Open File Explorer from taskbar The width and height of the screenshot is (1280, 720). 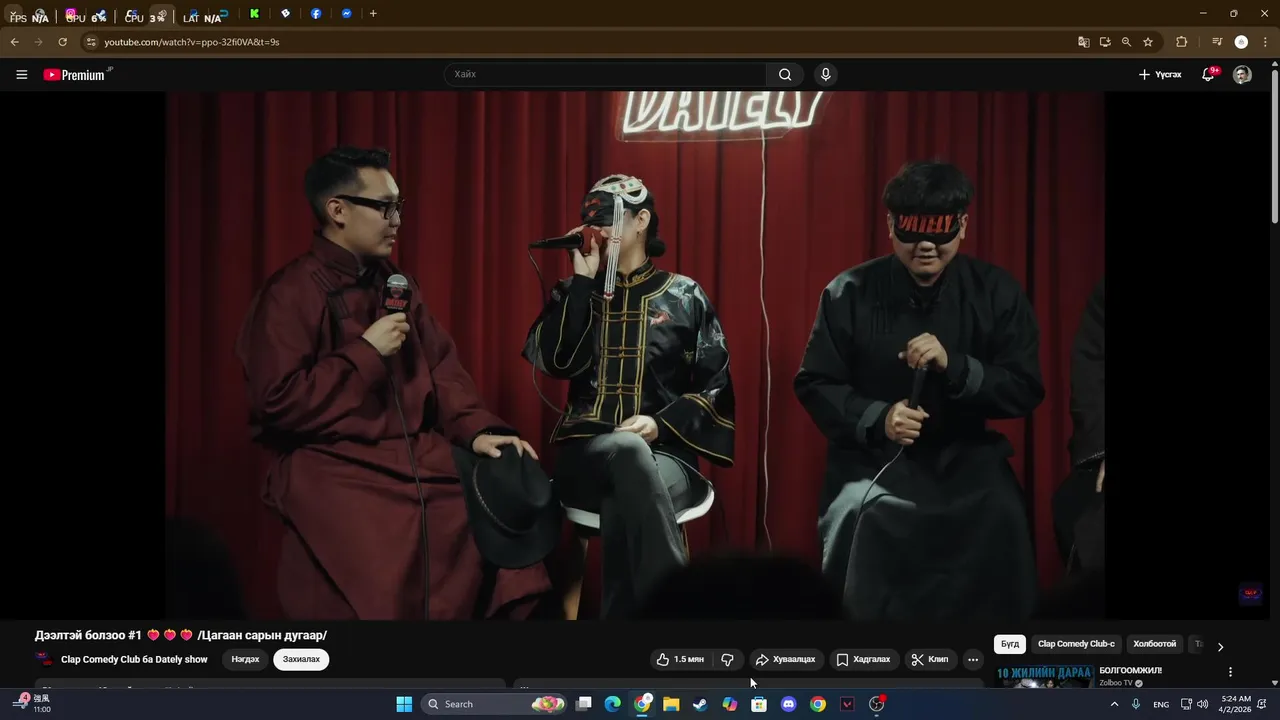point(671,704)
